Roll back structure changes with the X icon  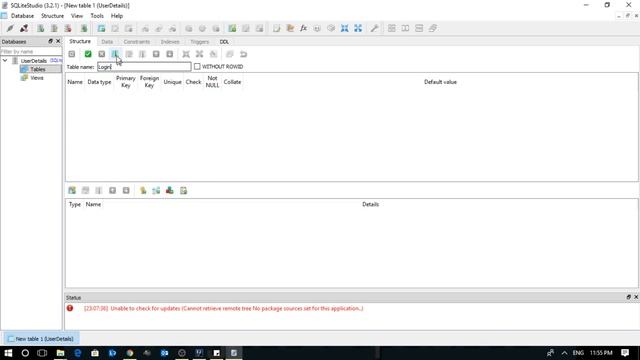(x=102, y=54)
